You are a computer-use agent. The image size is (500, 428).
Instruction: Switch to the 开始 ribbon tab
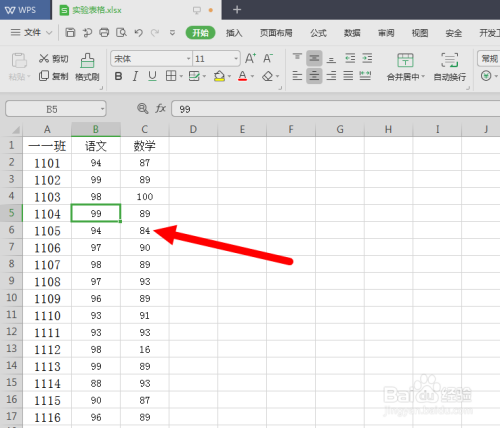click(200, 33)
